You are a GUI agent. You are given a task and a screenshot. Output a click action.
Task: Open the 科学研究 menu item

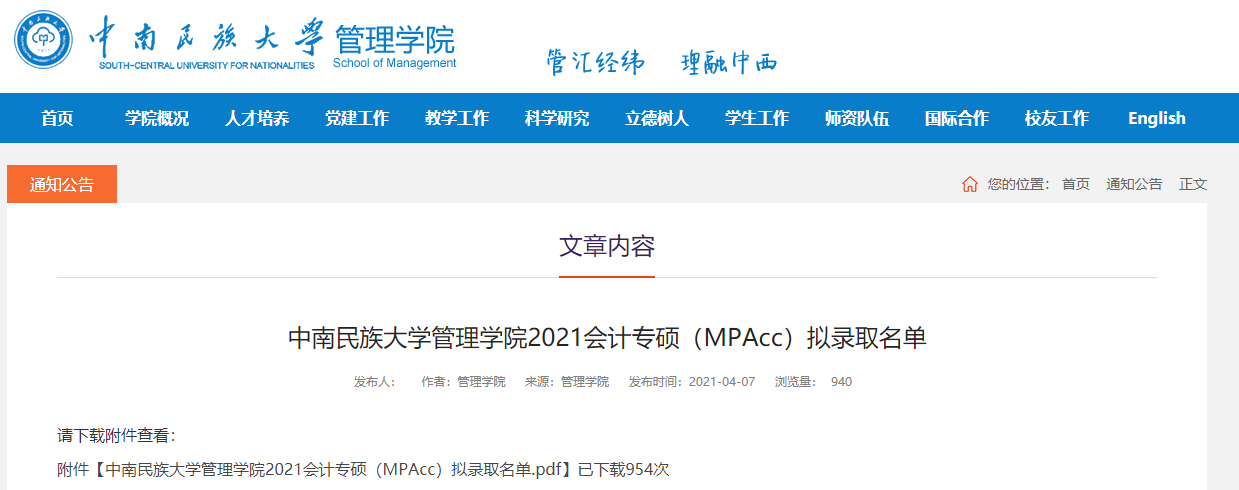click(x=557, y=118)
